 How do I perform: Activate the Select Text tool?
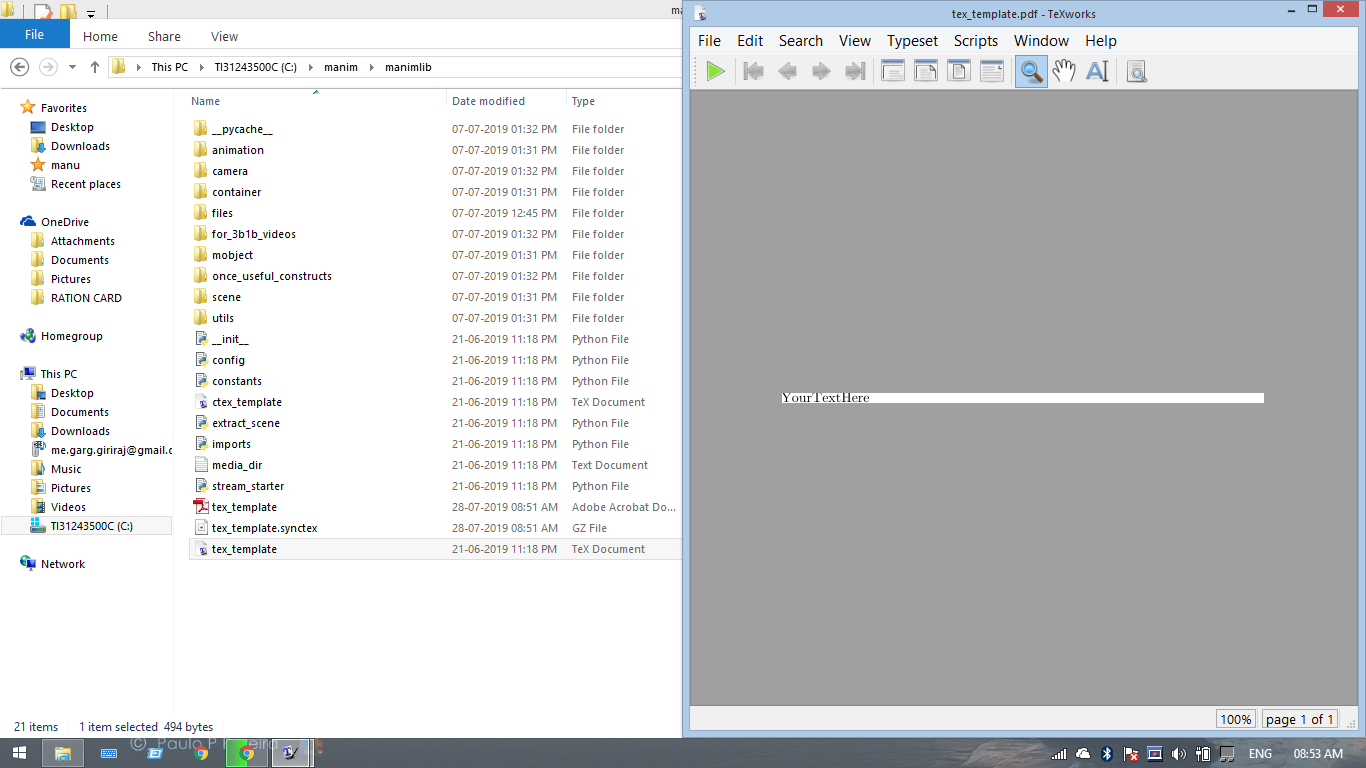point(1097,71)
